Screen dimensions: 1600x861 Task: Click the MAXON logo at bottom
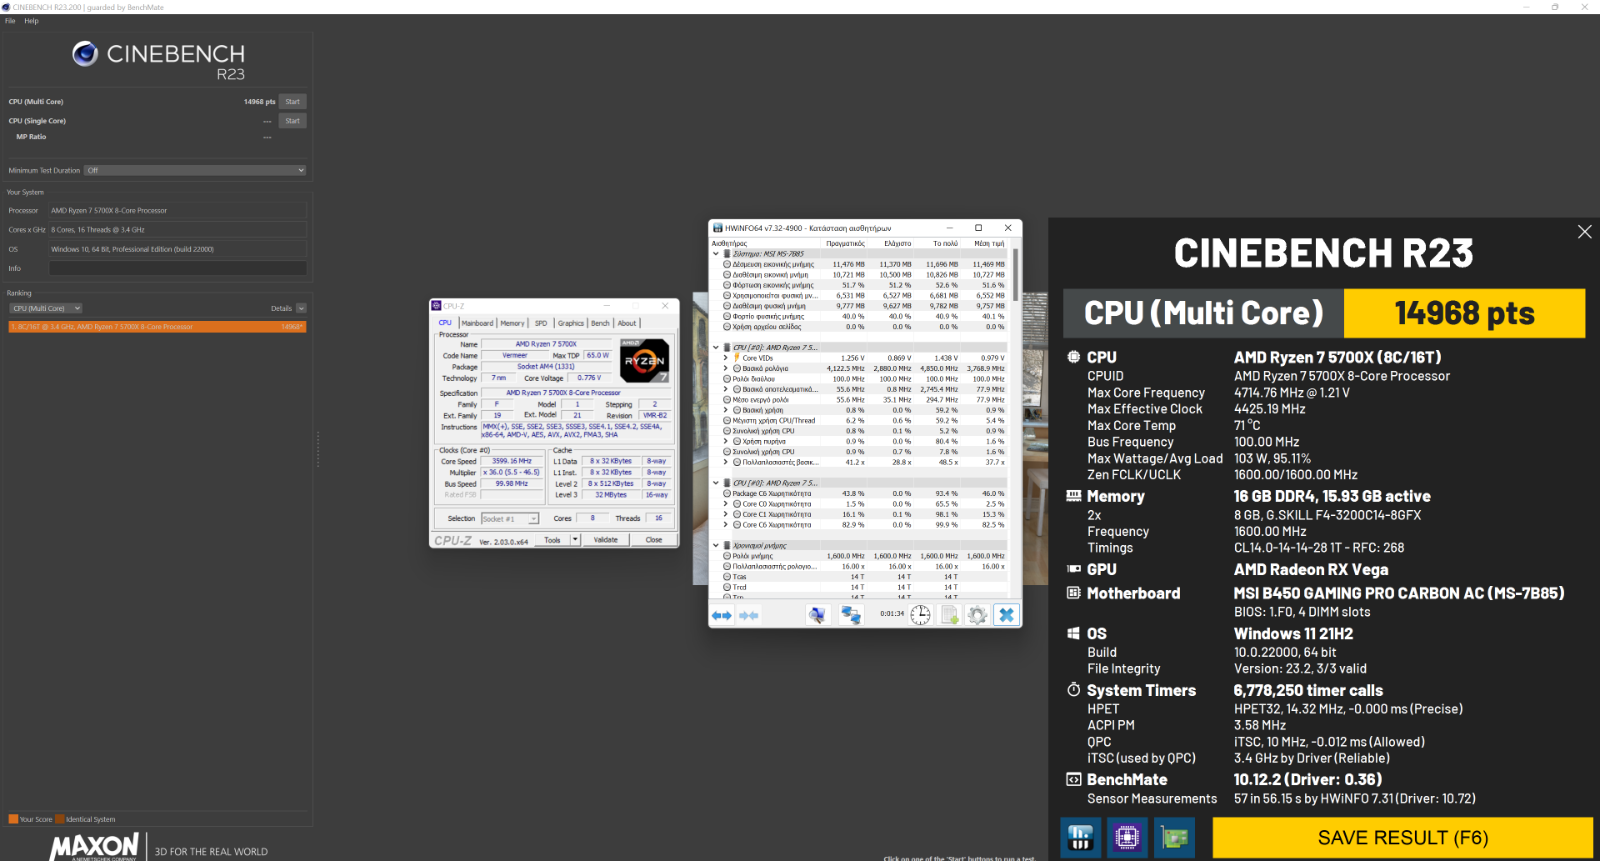(x=94, y=848)
